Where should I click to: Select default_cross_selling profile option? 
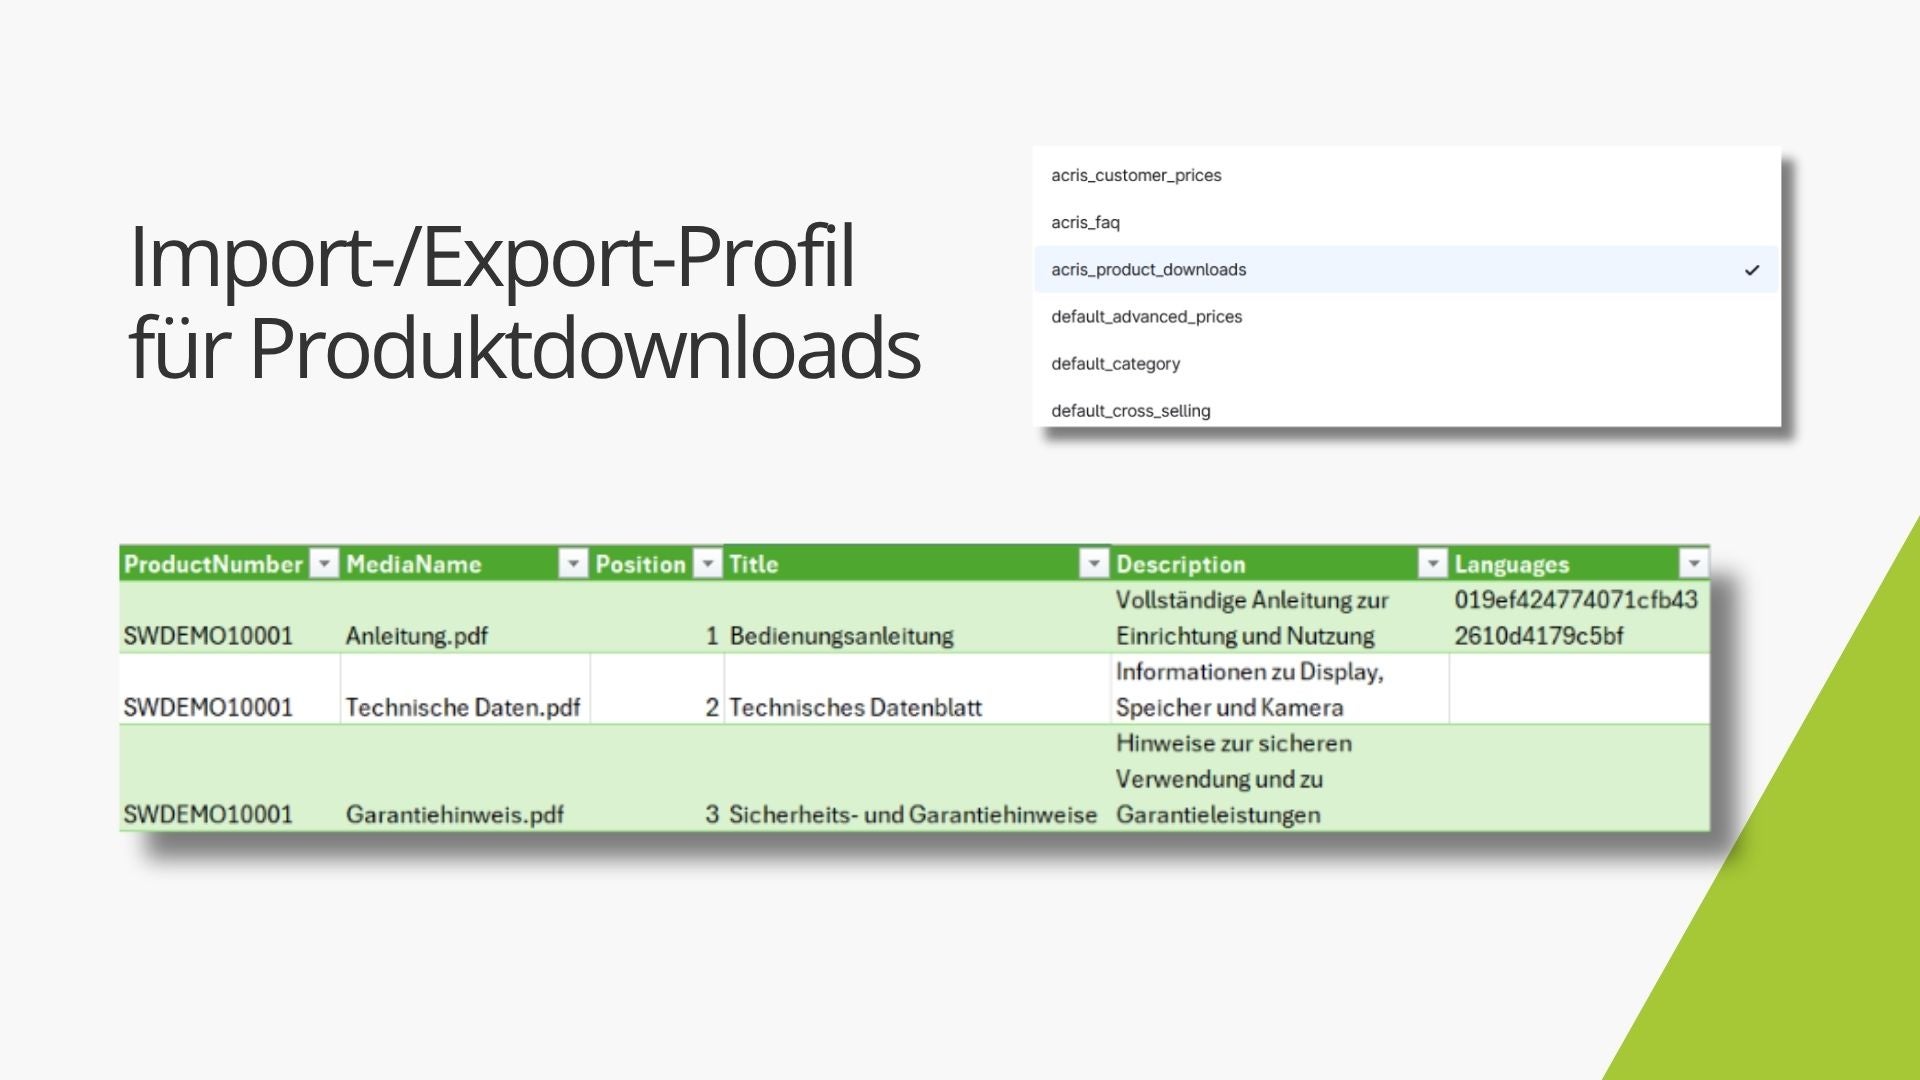click(x=1407, y=409)
